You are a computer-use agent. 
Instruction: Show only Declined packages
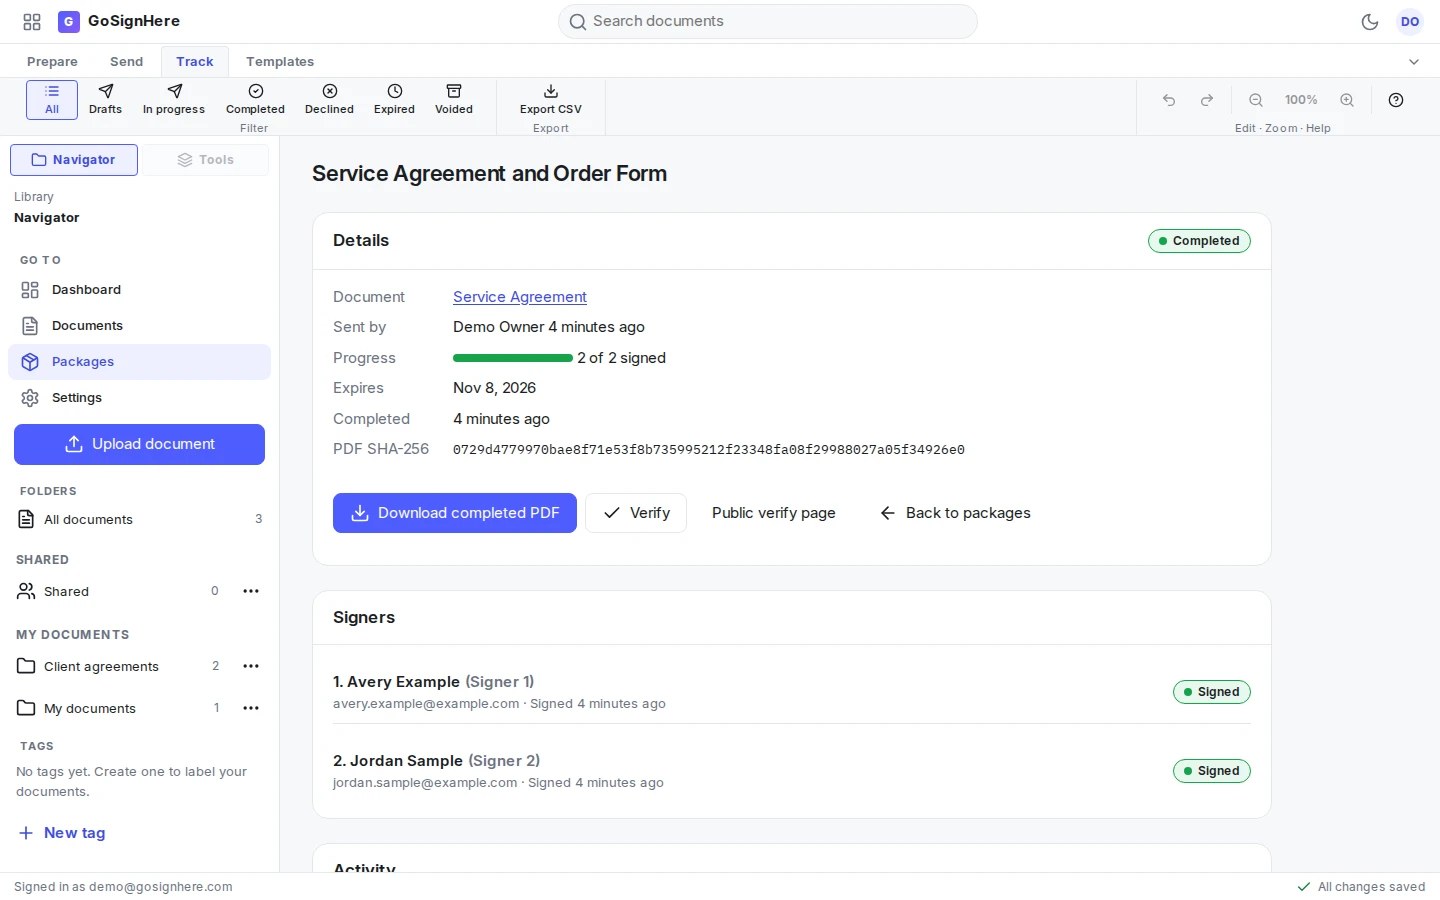point(329,100)
